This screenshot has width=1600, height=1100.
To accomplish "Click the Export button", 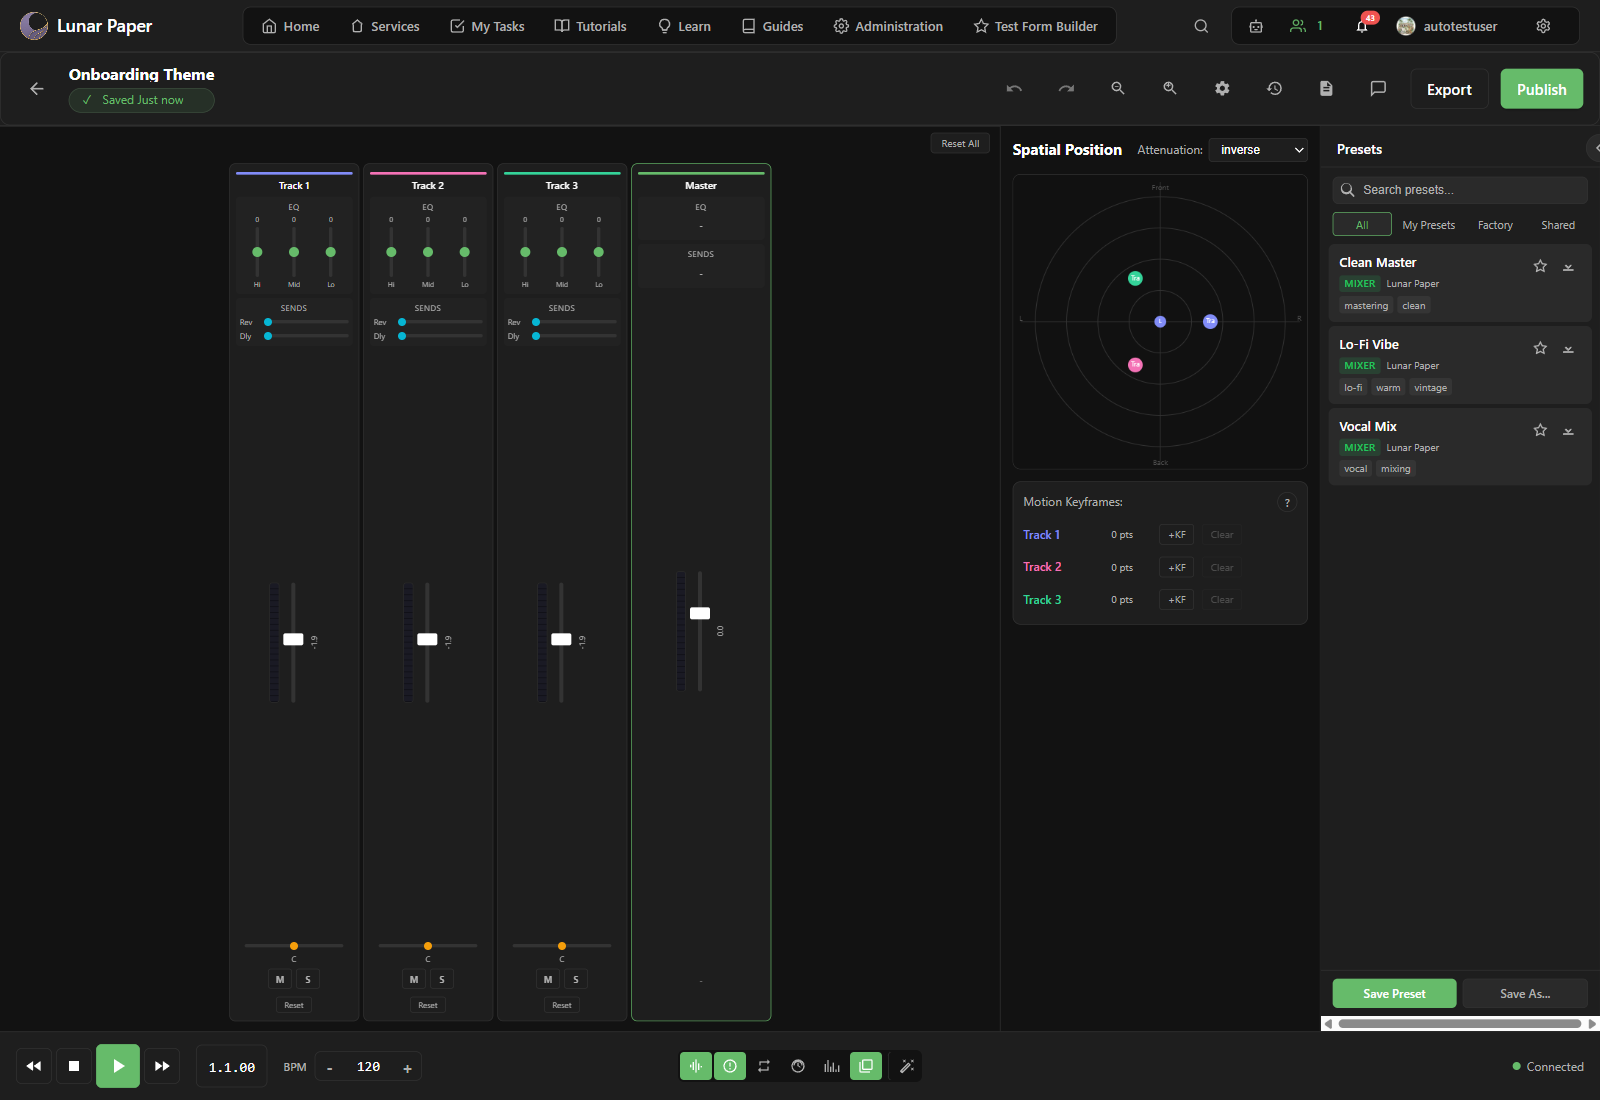I will click(1449, 89).
